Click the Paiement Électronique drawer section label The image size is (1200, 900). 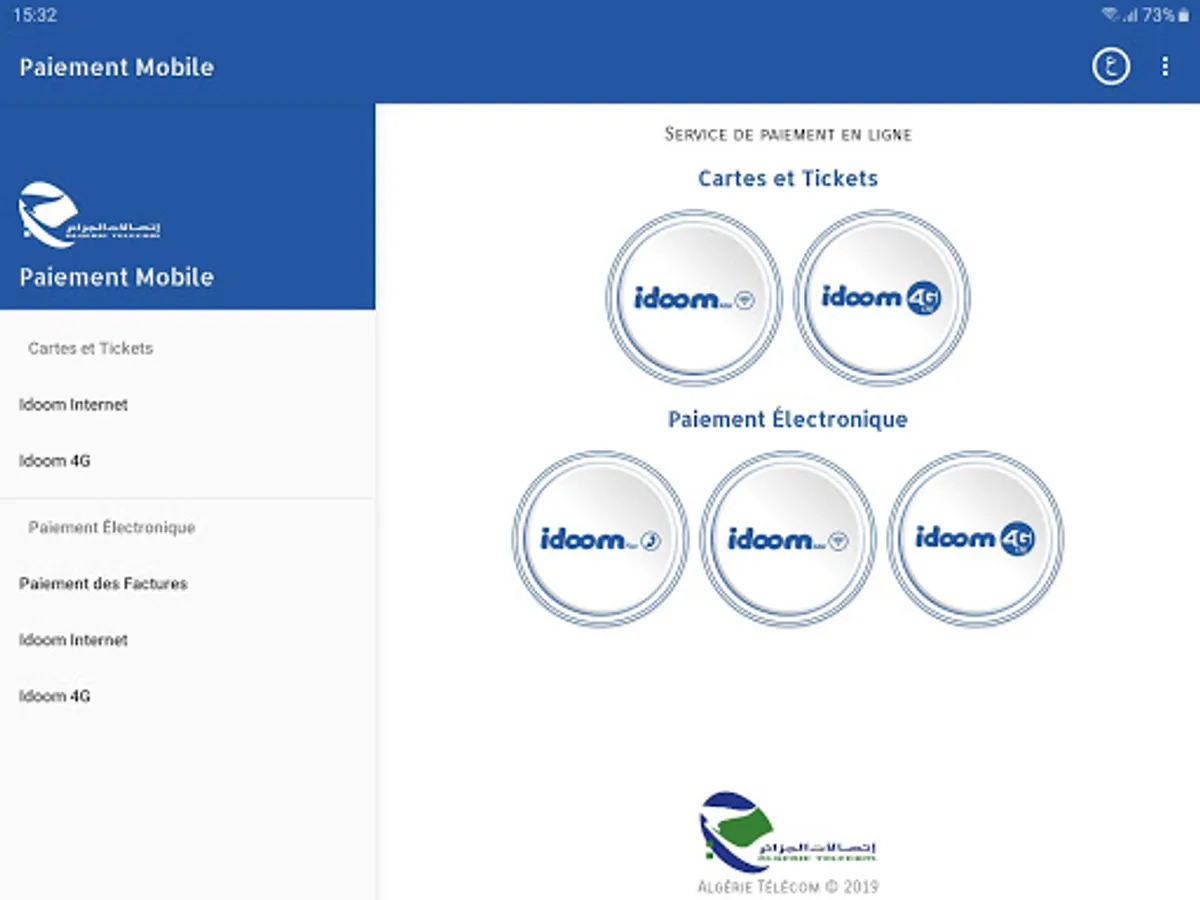click(x=112, y=527)
